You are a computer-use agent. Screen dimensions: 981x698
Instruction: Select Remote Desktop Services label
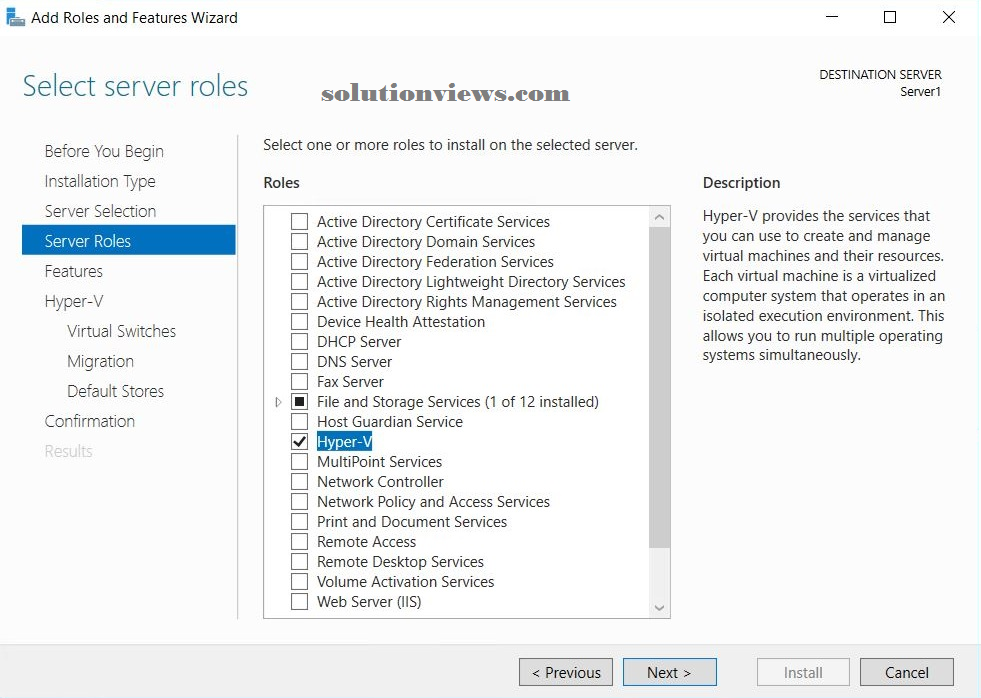click(400, 562)
